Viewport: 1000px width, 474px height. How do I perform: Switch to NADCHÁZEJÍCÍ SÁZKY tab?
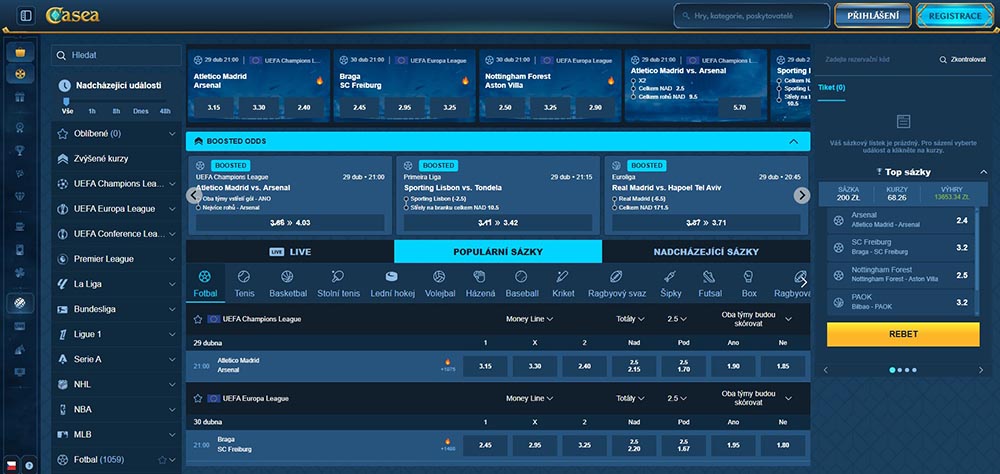tap(706, 251)
